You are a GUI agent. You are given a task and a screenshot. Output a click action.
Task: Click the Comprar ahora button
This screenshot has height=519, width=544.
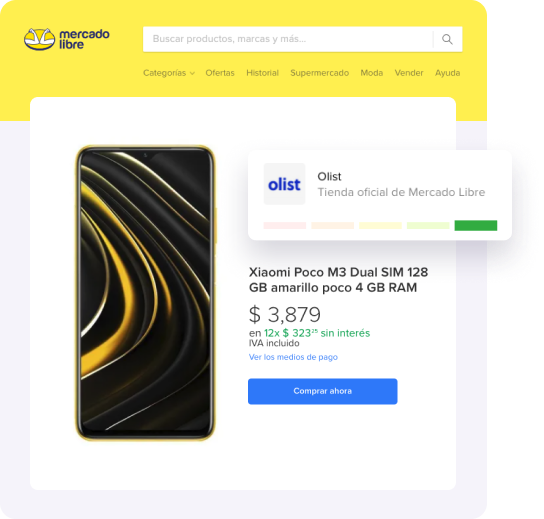click(x=323, y=391)
